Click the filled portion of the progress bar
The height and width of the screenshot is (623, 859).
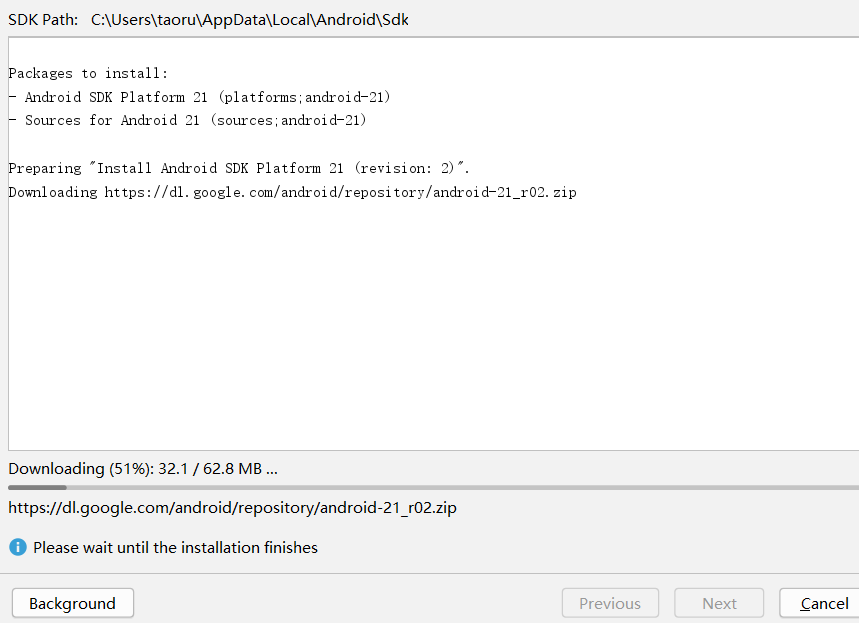(37, 487)
